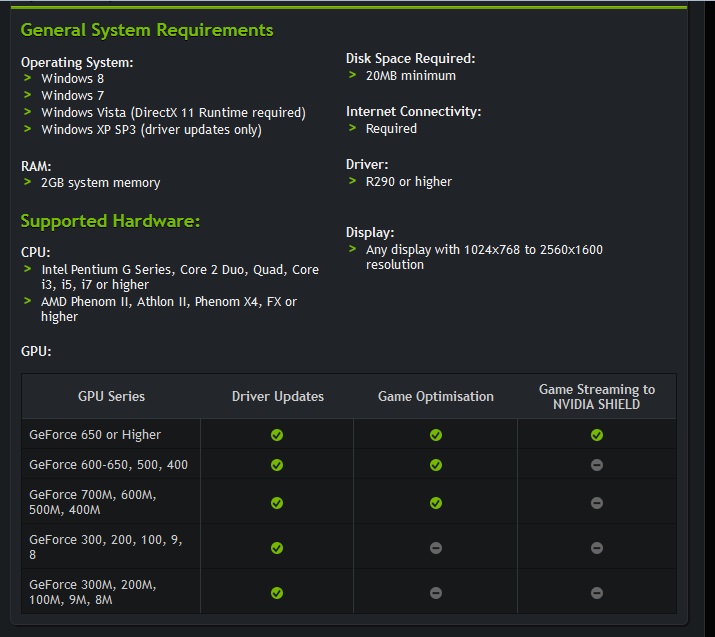The image size is (715, 637).
Task: Click the Driver Updates checkmark for GeForce 650 or Higher
Action: click(x=277, y=435)
